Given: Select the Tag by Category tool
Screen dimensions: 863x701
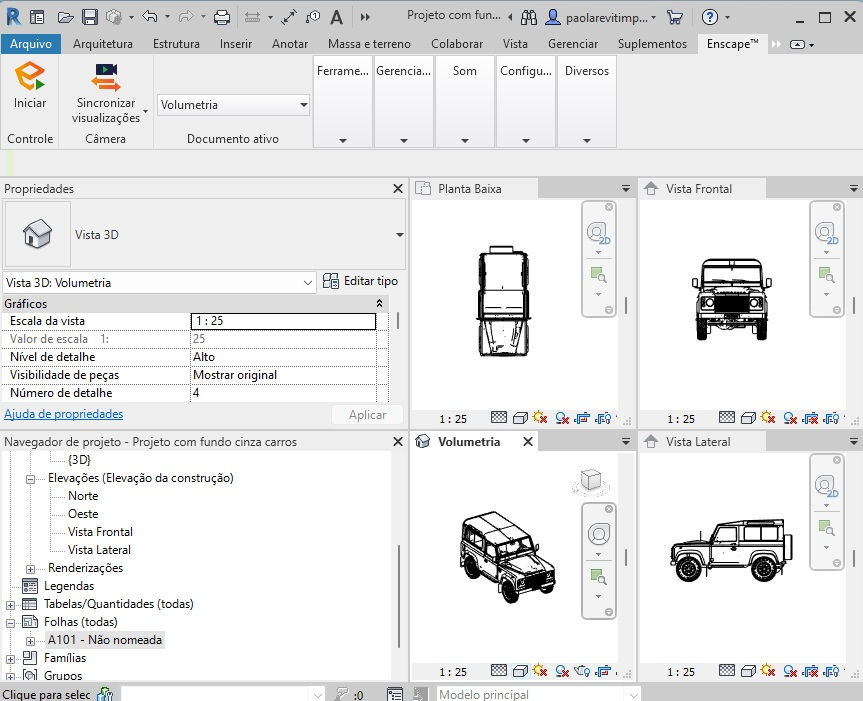Looking at the screenshot, I should click(313, 17).
